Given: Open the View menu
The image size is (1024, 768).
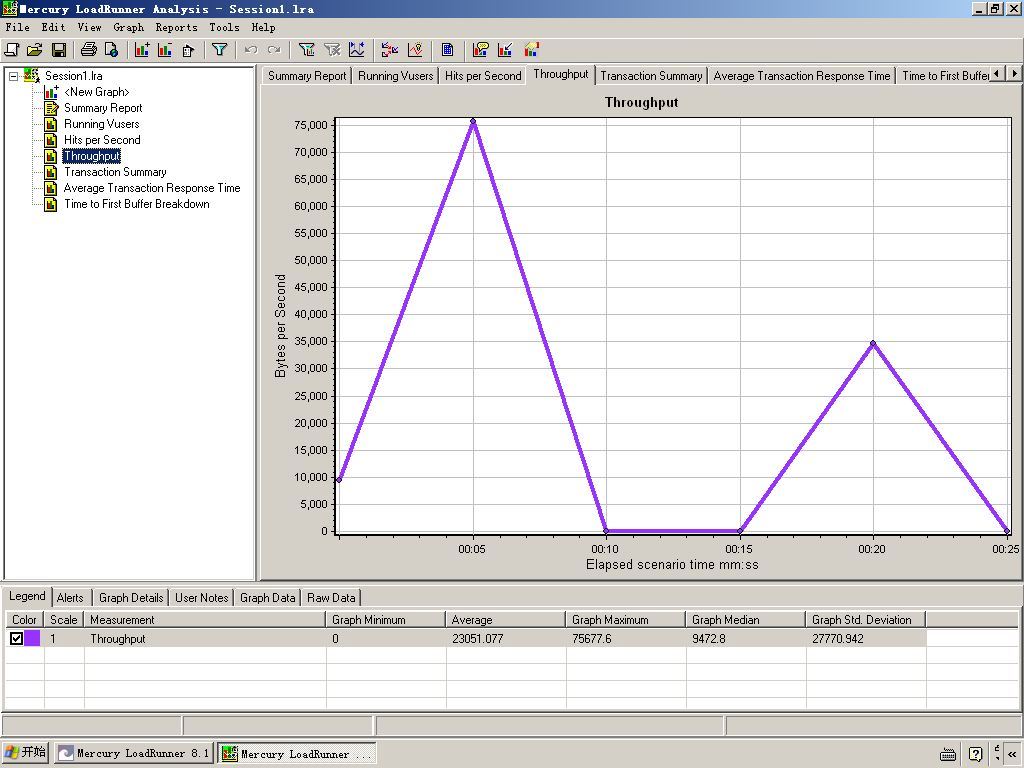Looking at the screenshot, I should click(x=89, y=27).
